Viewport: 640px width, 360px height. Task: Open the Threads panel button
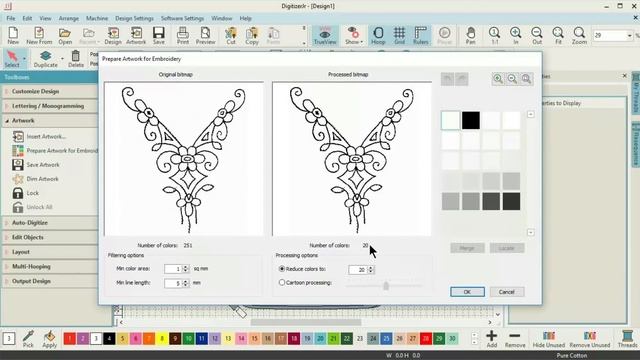tap(627, 339)
